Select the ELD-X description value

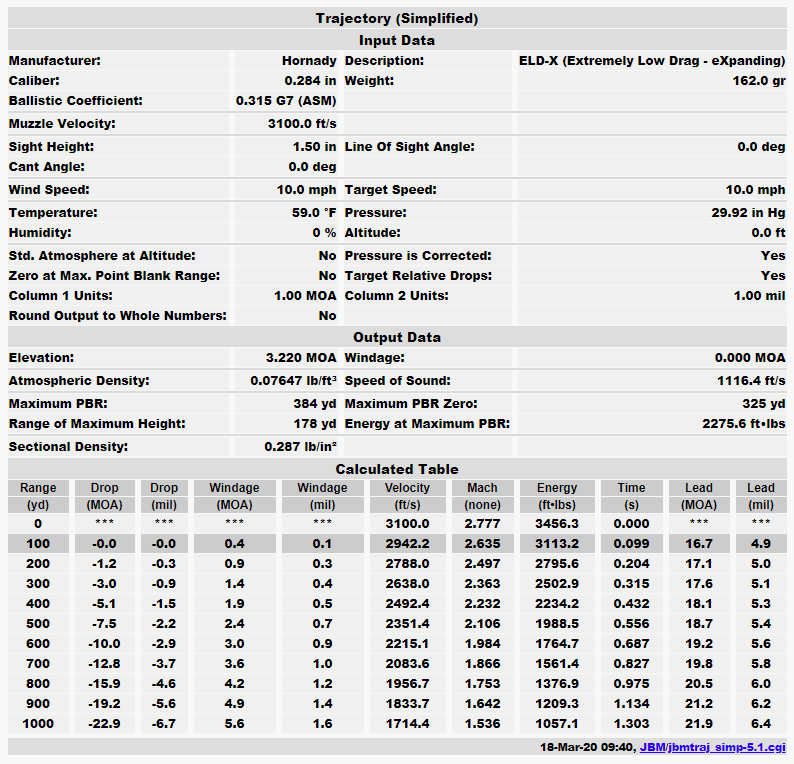coord(652,61)
